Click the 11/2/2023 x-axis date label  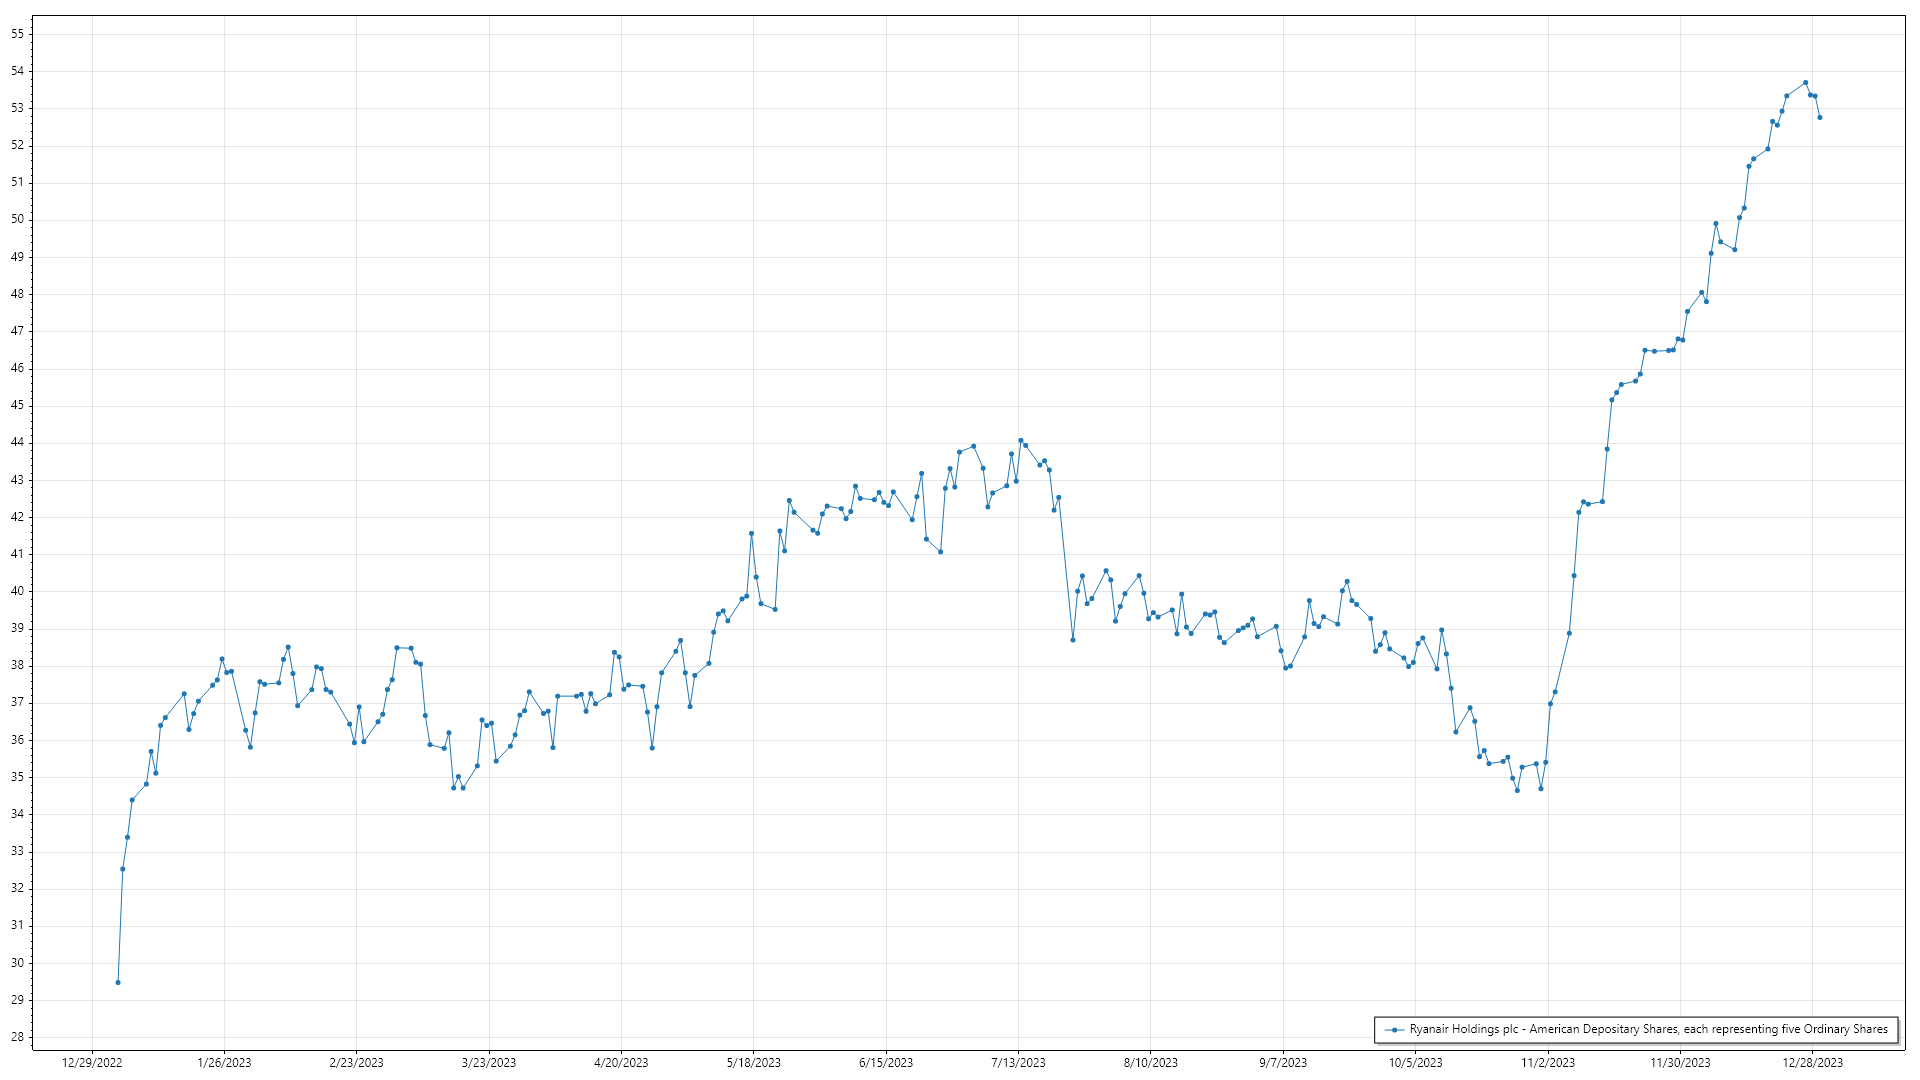1548,1063
